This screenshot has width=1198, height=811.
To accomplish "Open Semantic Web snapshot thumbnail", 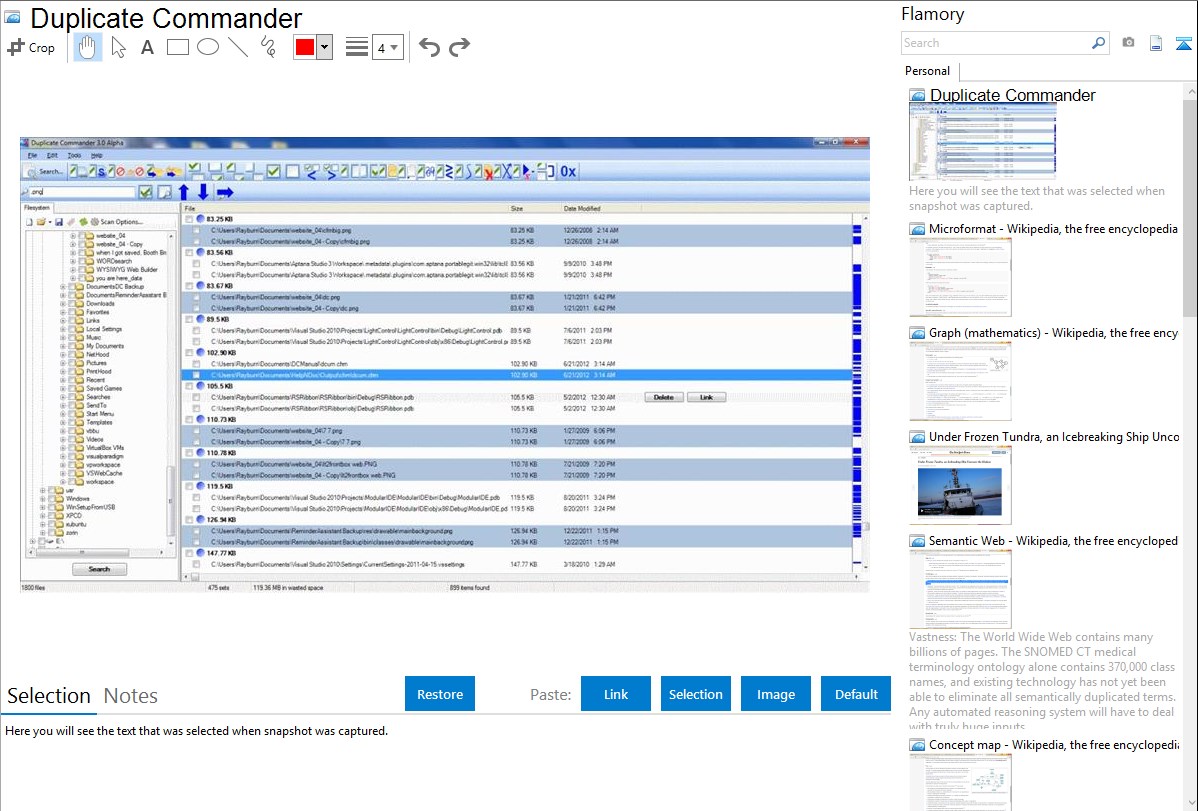I will click(x=960, y=589).
